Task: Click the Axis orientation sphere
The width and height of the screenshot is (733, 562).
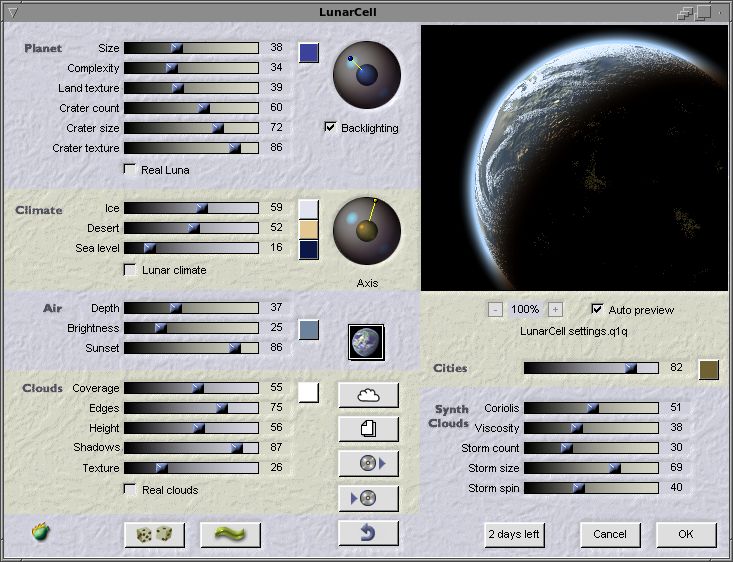Action: (x=367, y=231)
